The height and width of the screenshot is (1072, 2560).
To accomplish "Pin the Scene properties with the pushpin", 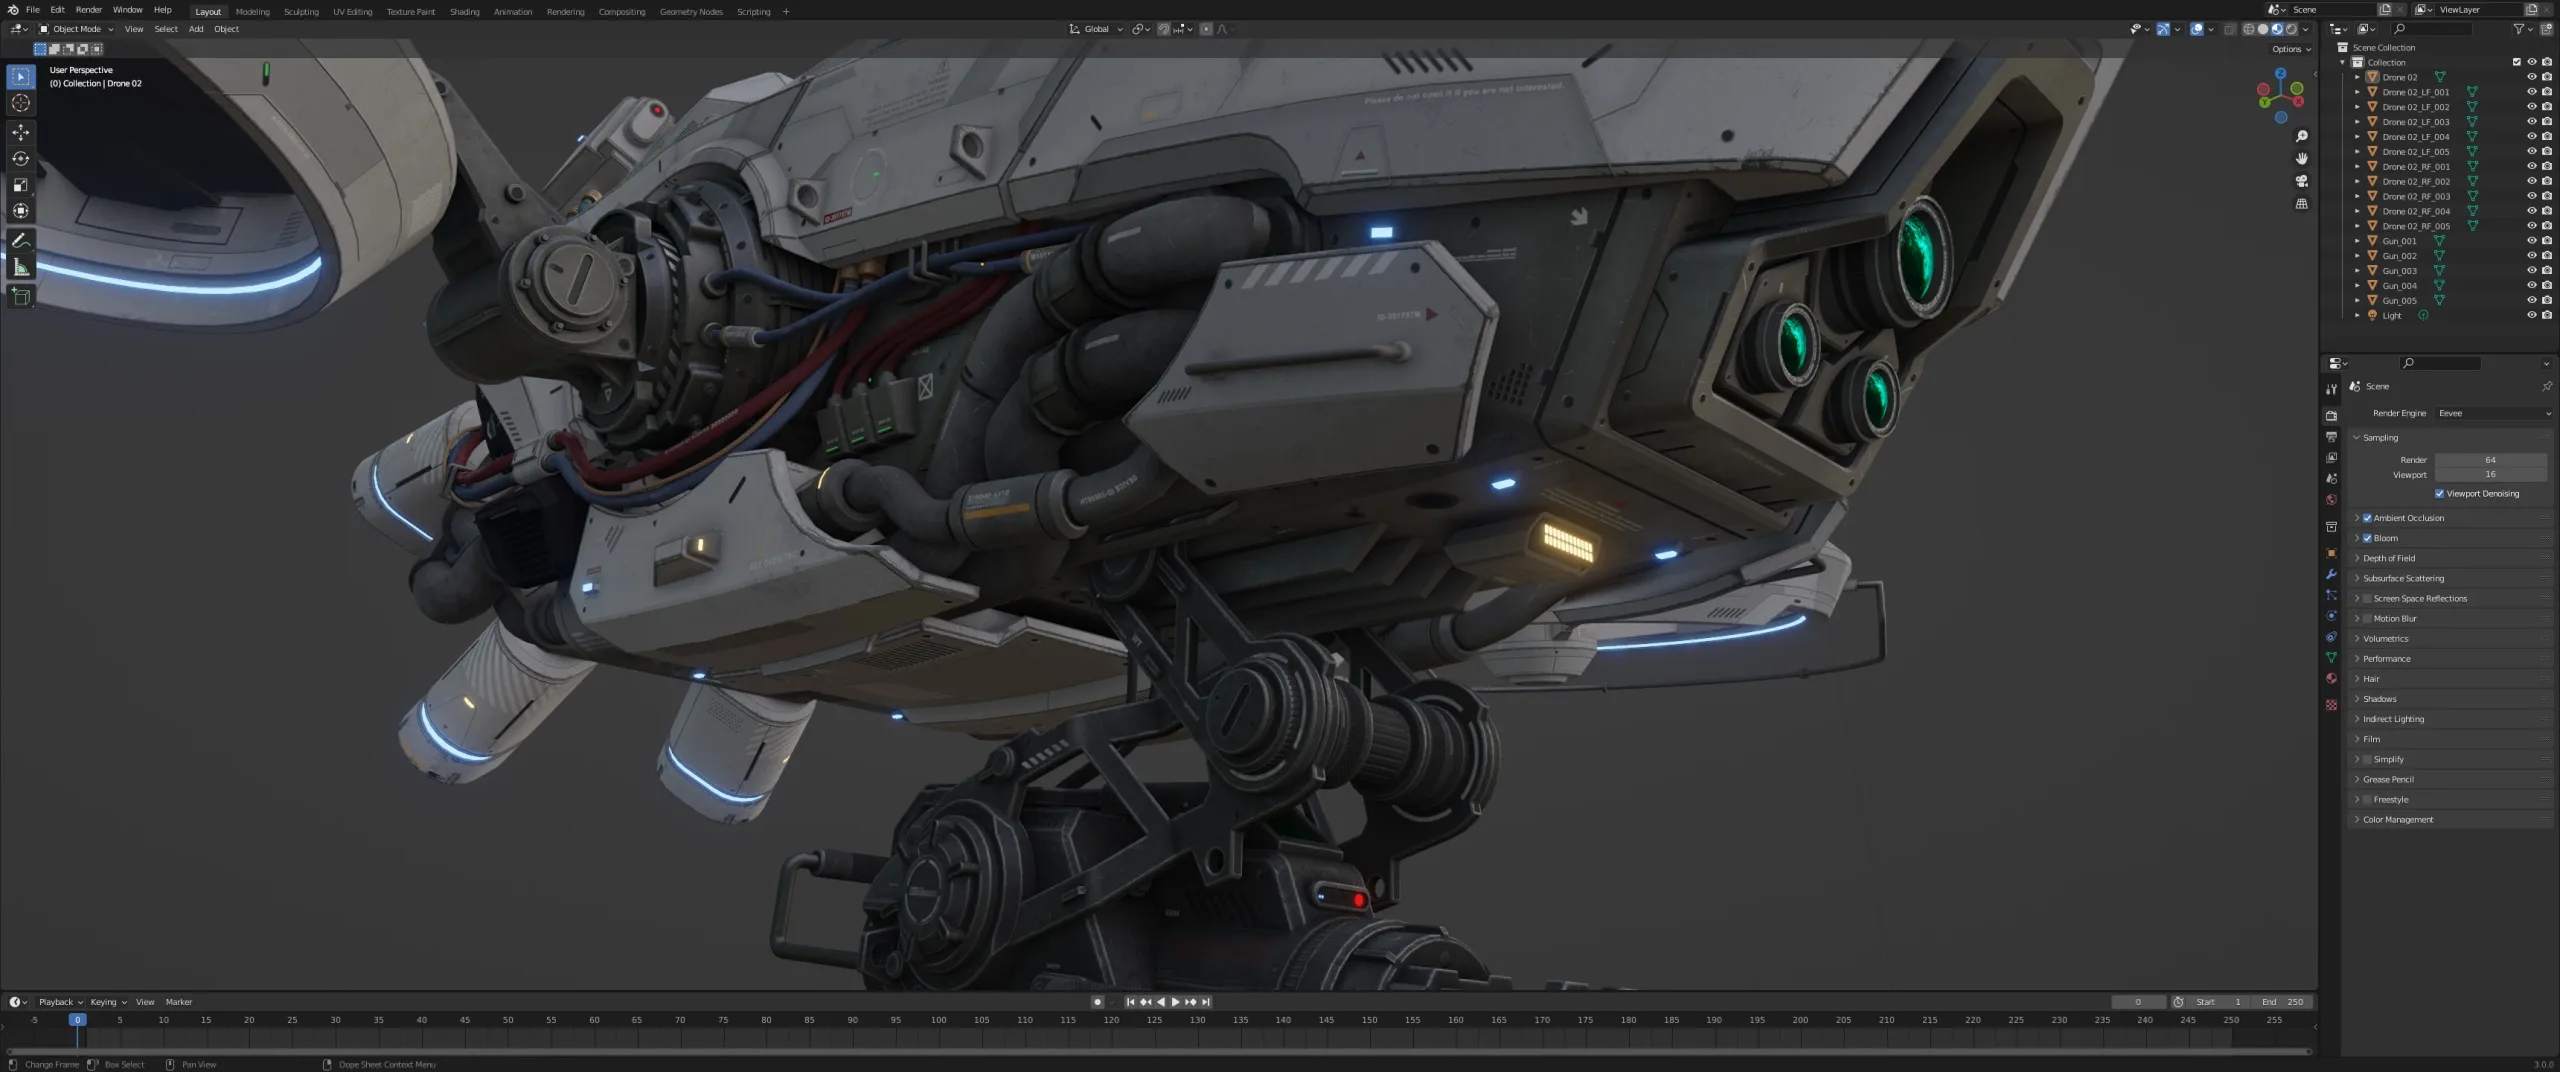I will click(x=2547, y=386).
